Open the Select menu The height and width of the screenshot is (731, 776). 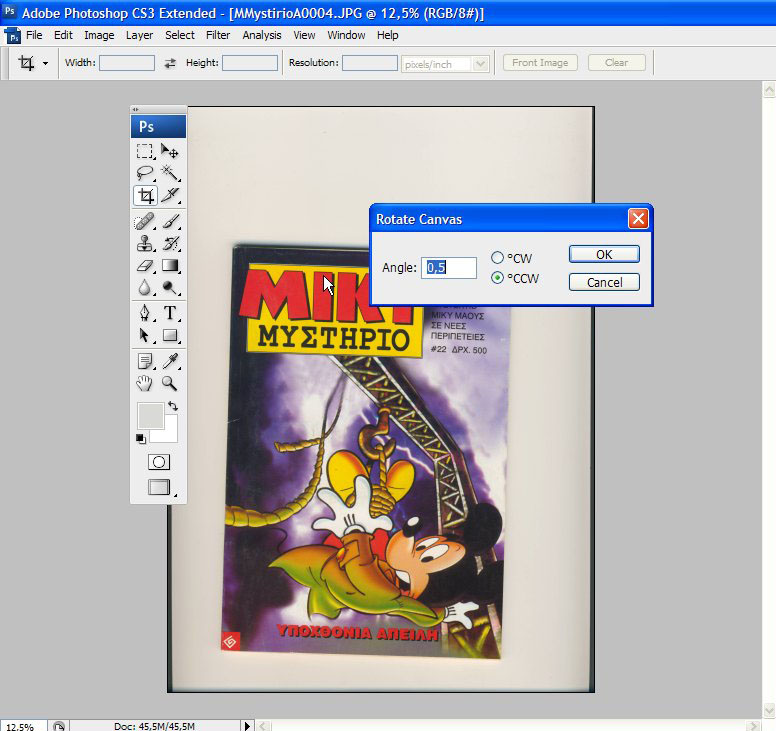coord(180,35)
